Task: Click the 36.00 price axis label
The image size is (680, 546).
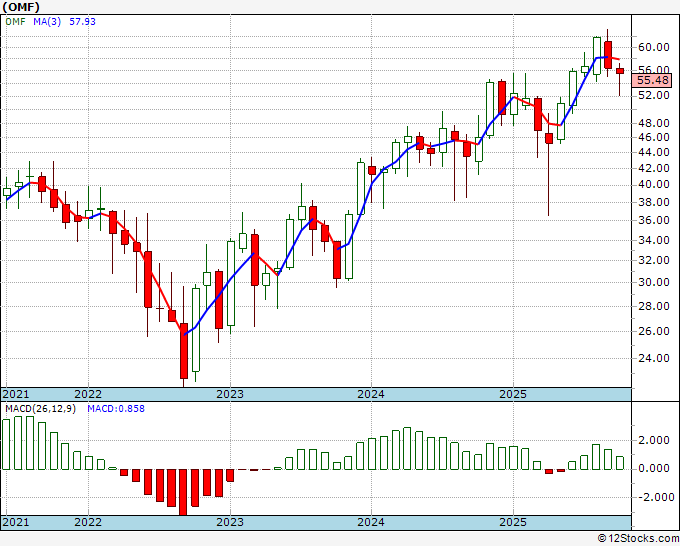Action: click(x=654, y=220)
